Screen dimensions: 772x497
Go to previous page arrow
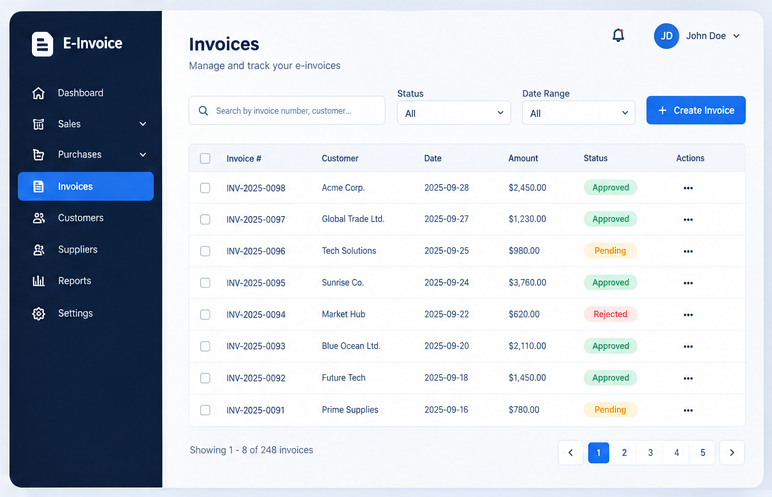[571, 453]
